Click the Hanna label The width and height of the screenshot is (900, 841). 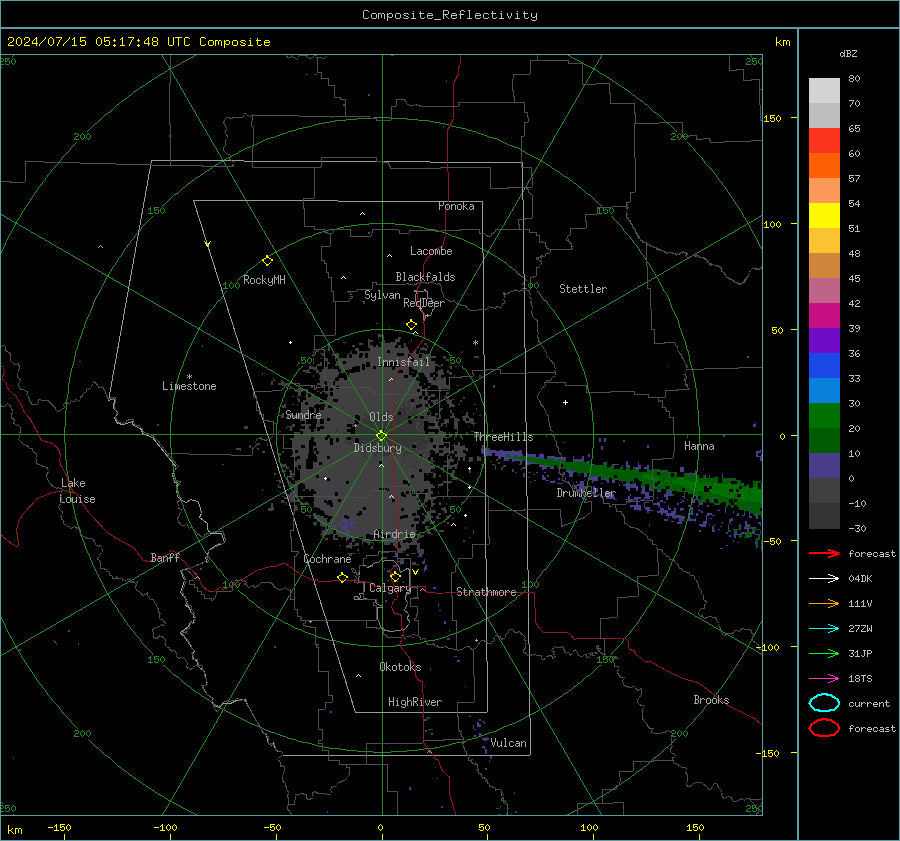point(699,446)
